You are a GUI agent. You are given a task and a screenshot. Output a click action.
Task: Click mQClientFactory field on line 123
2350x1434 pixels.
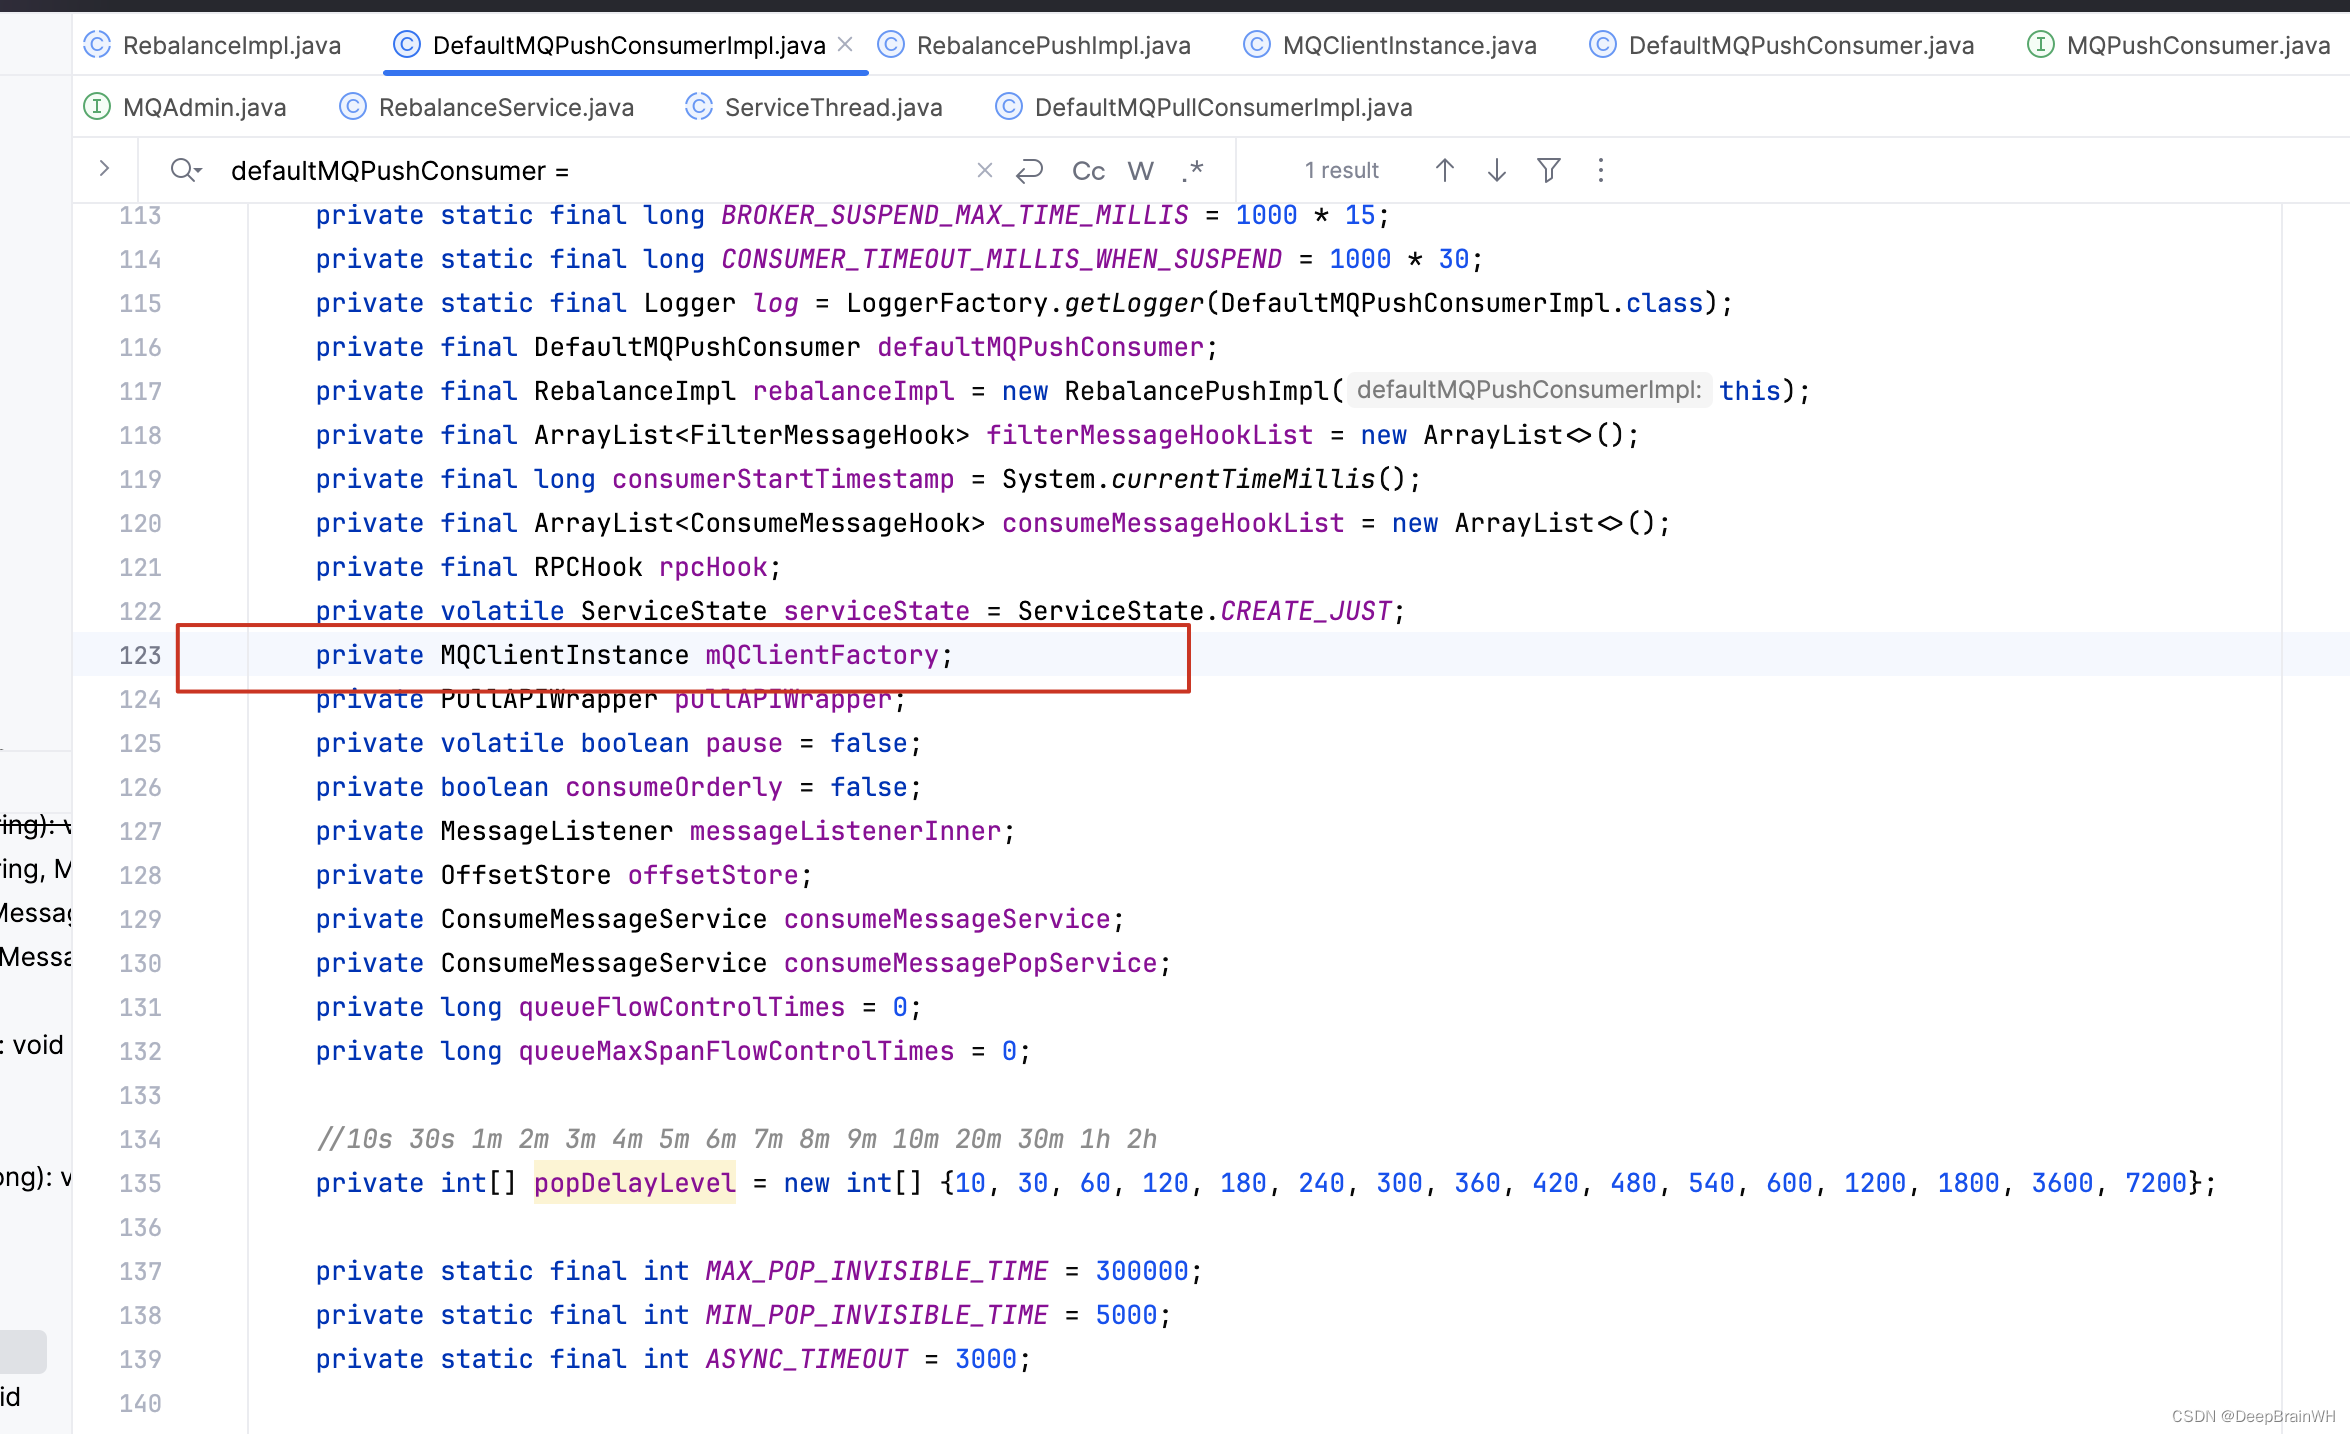click(822, 655)
